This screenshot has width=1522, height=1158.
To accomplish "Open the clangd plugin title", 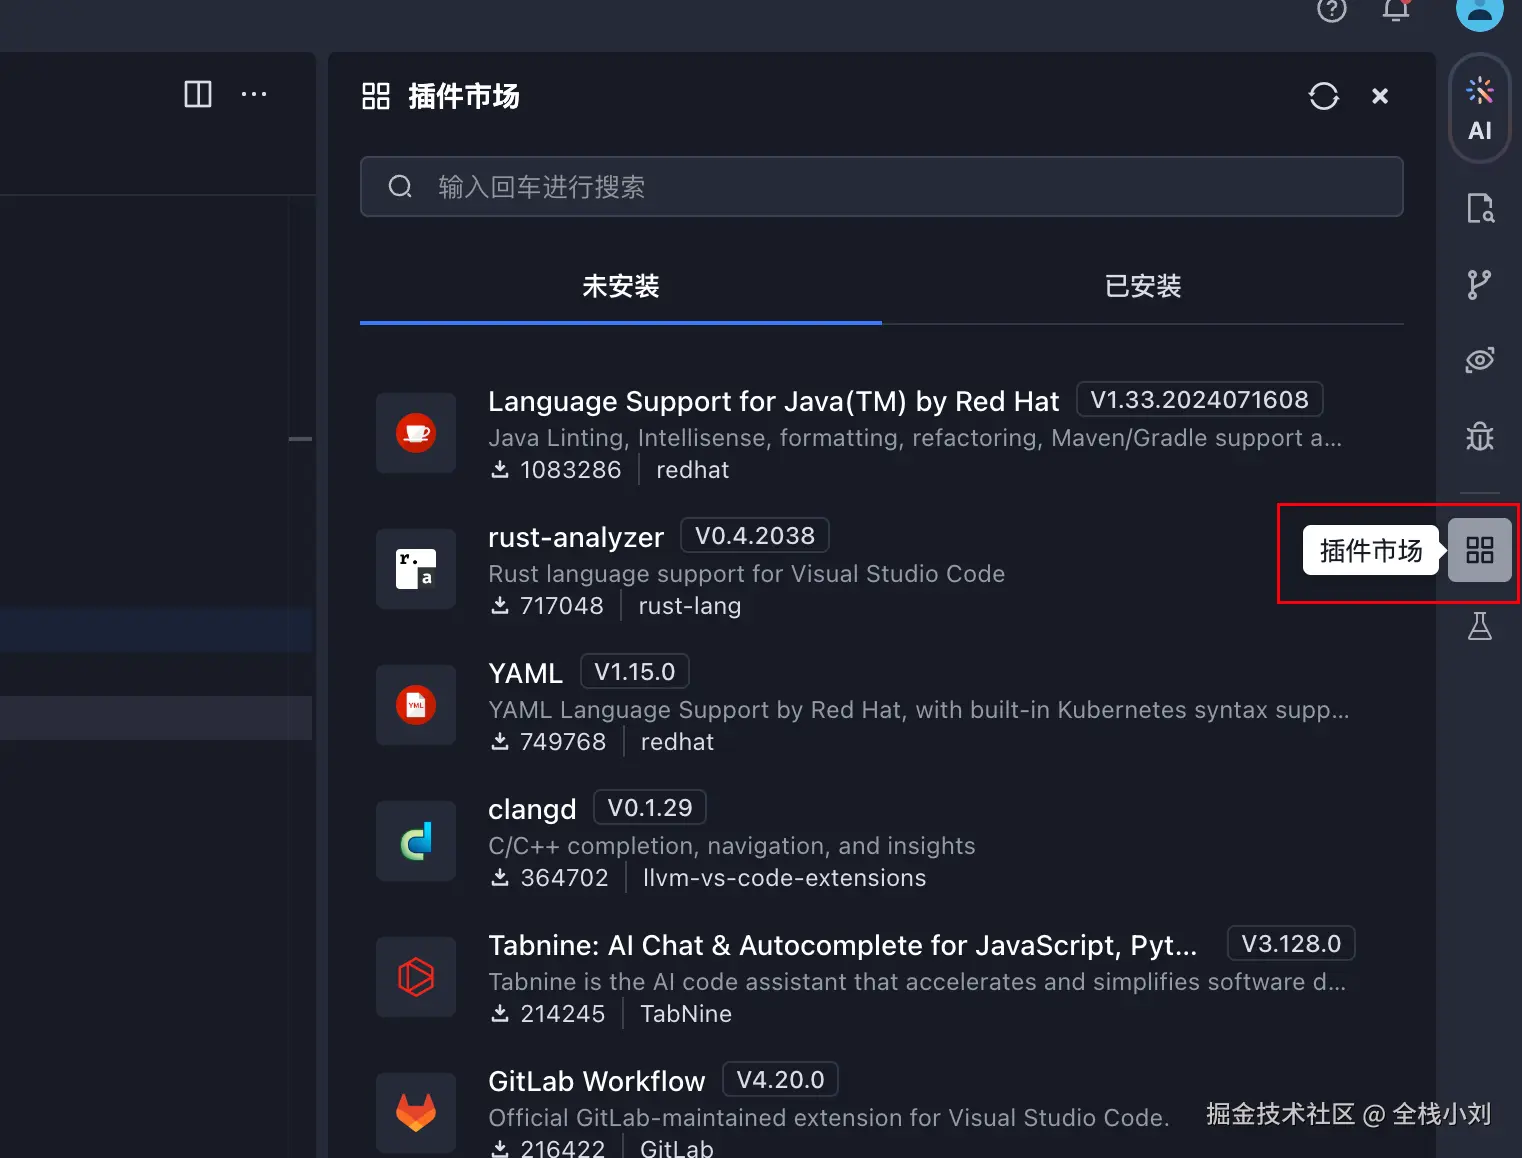I will tap(532, 810).
